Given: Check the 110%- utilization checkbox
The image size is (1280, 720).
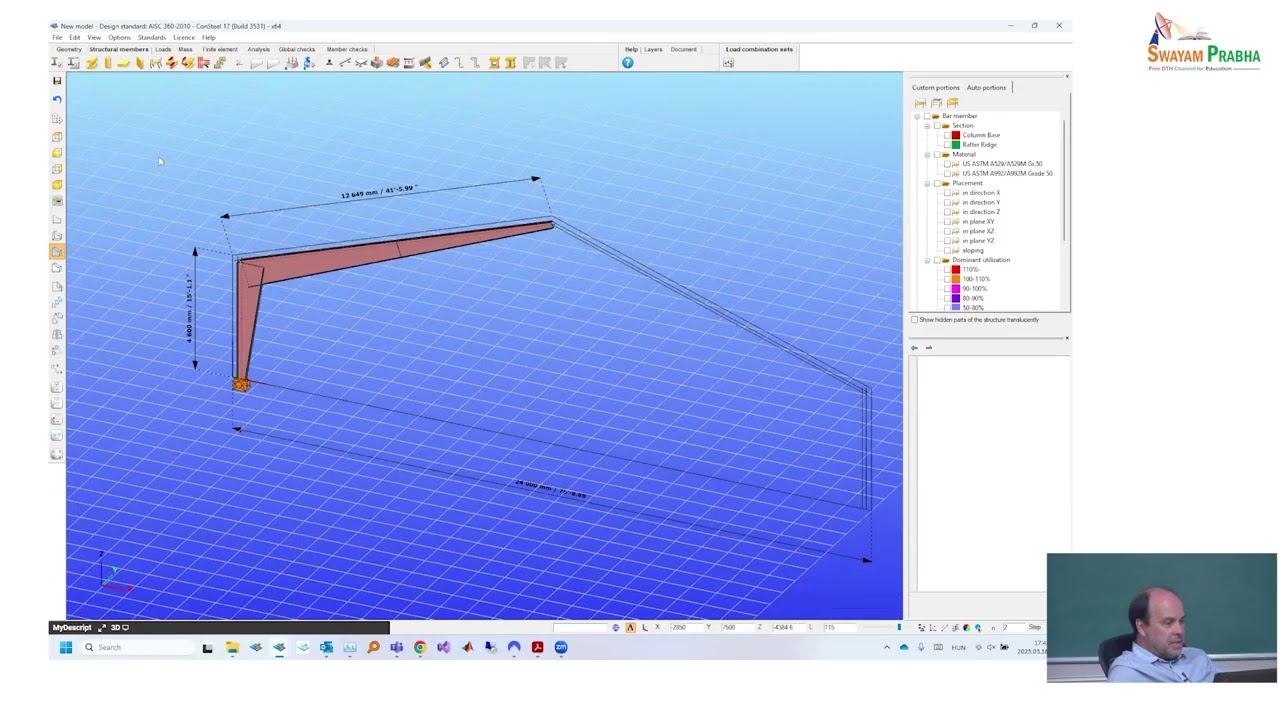Looking at the screenshot, I should pos(947,270).
